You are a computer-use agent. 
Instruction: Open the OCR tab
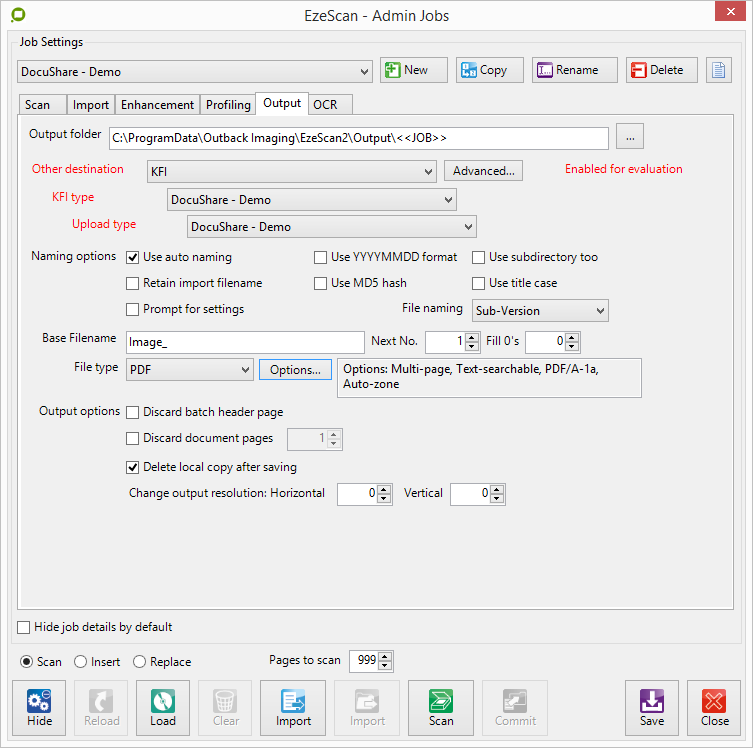[325, 105]
